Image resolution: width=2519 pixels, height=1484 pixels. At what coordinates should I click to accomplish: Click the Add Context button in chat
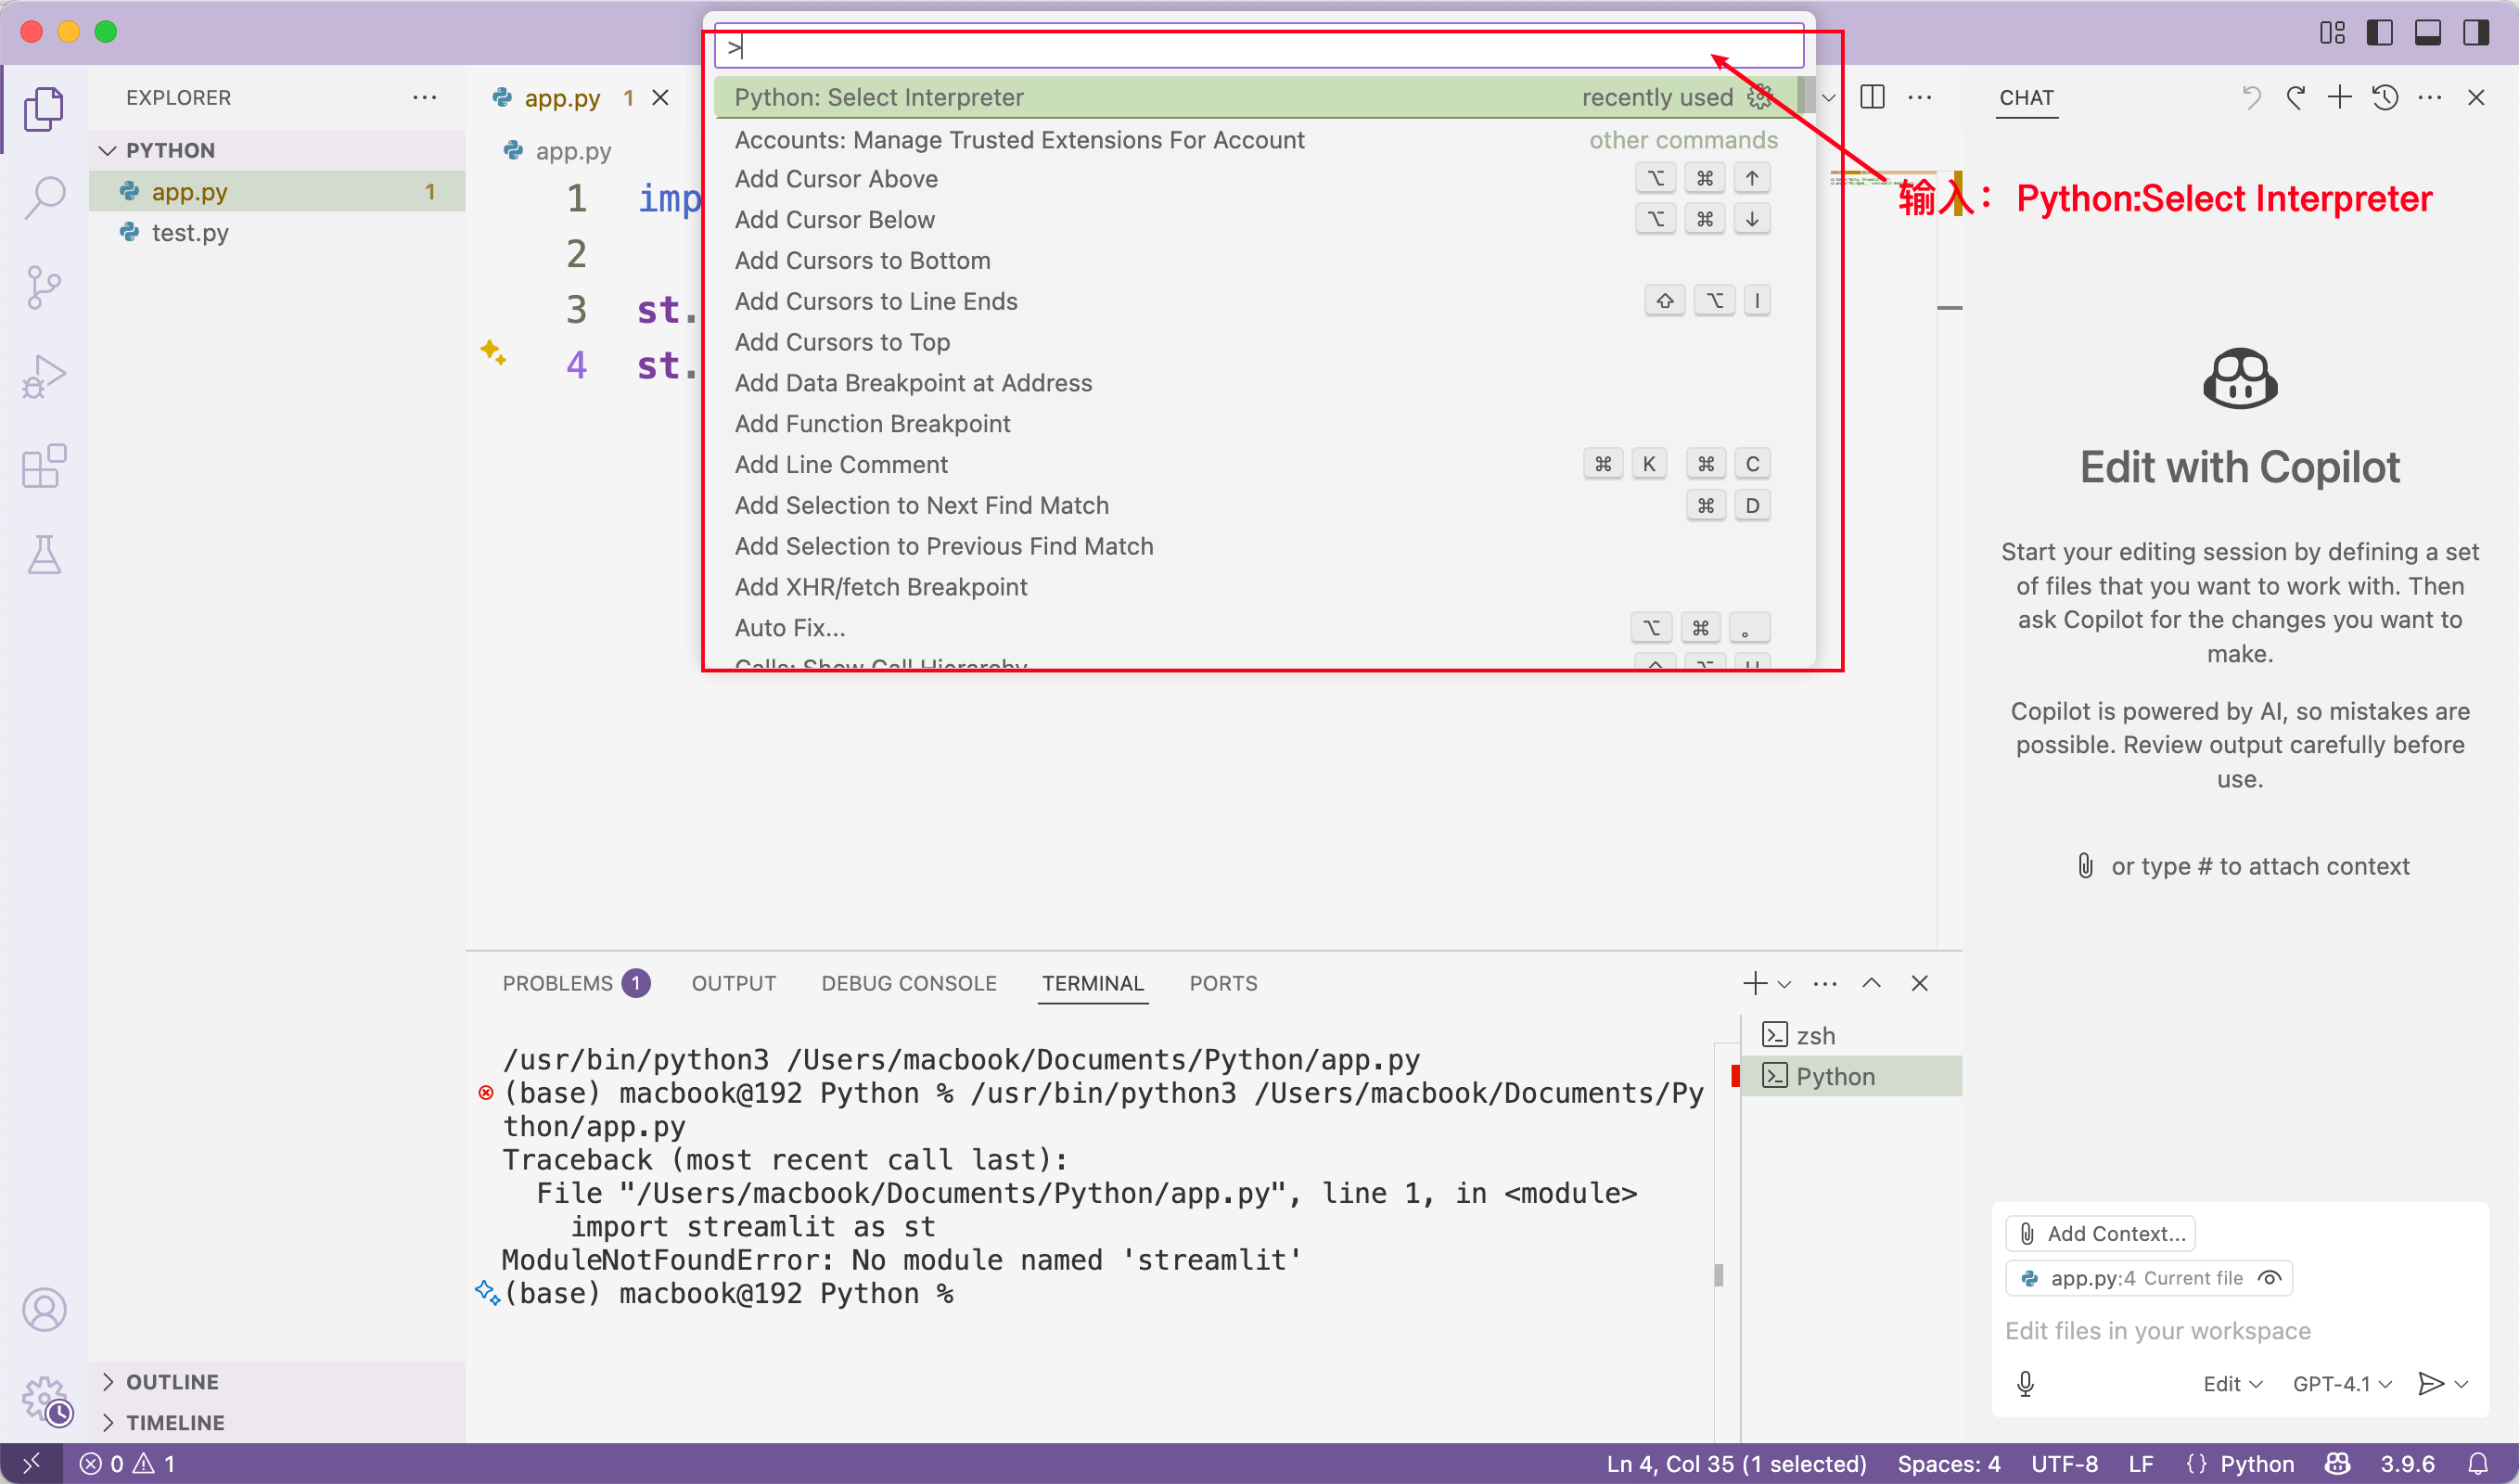(x=2100, y=1233)
